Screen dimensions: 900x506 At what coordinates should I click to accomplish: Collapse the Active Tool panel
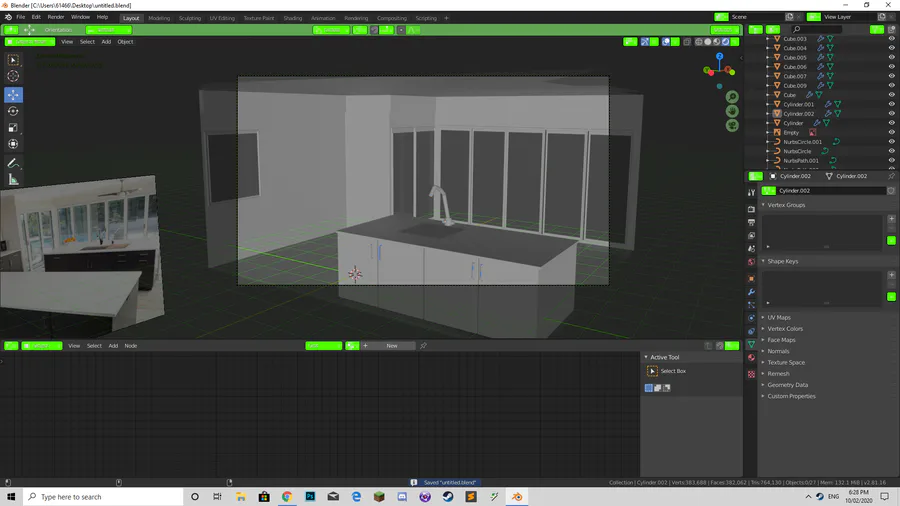[646, 357]
